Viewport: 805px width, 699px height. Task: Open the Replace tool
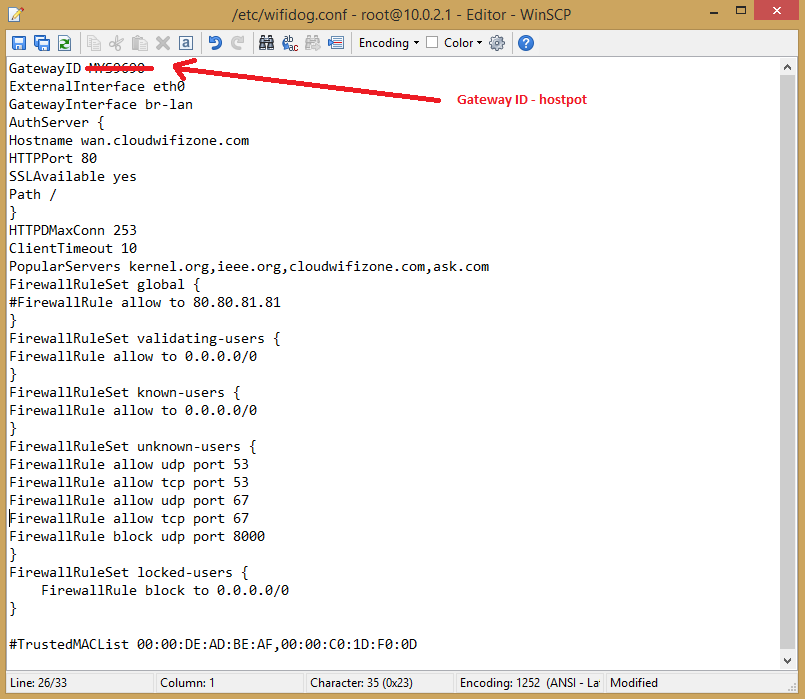(x=290, y=43)
